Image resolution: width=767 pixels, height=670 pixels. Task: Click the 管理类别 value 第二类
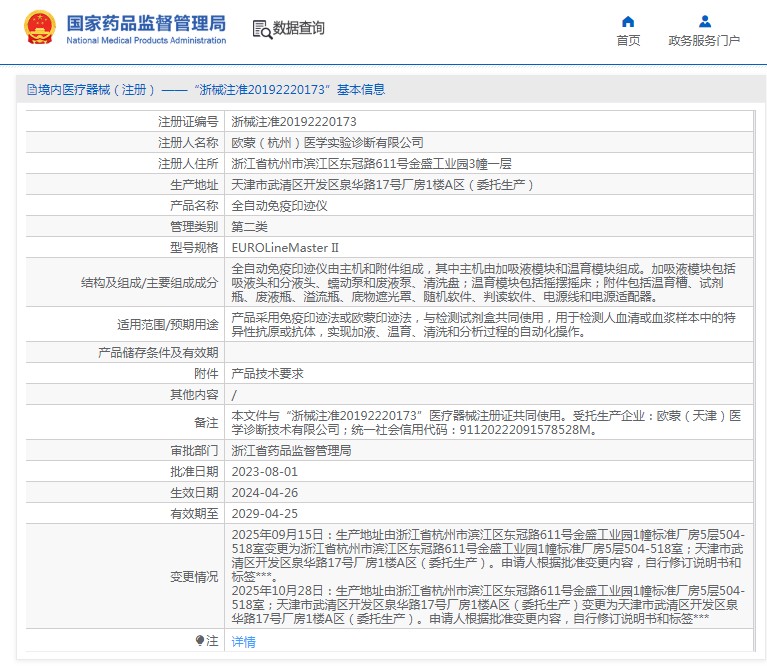pyautogui.click(x=250, y=226)
